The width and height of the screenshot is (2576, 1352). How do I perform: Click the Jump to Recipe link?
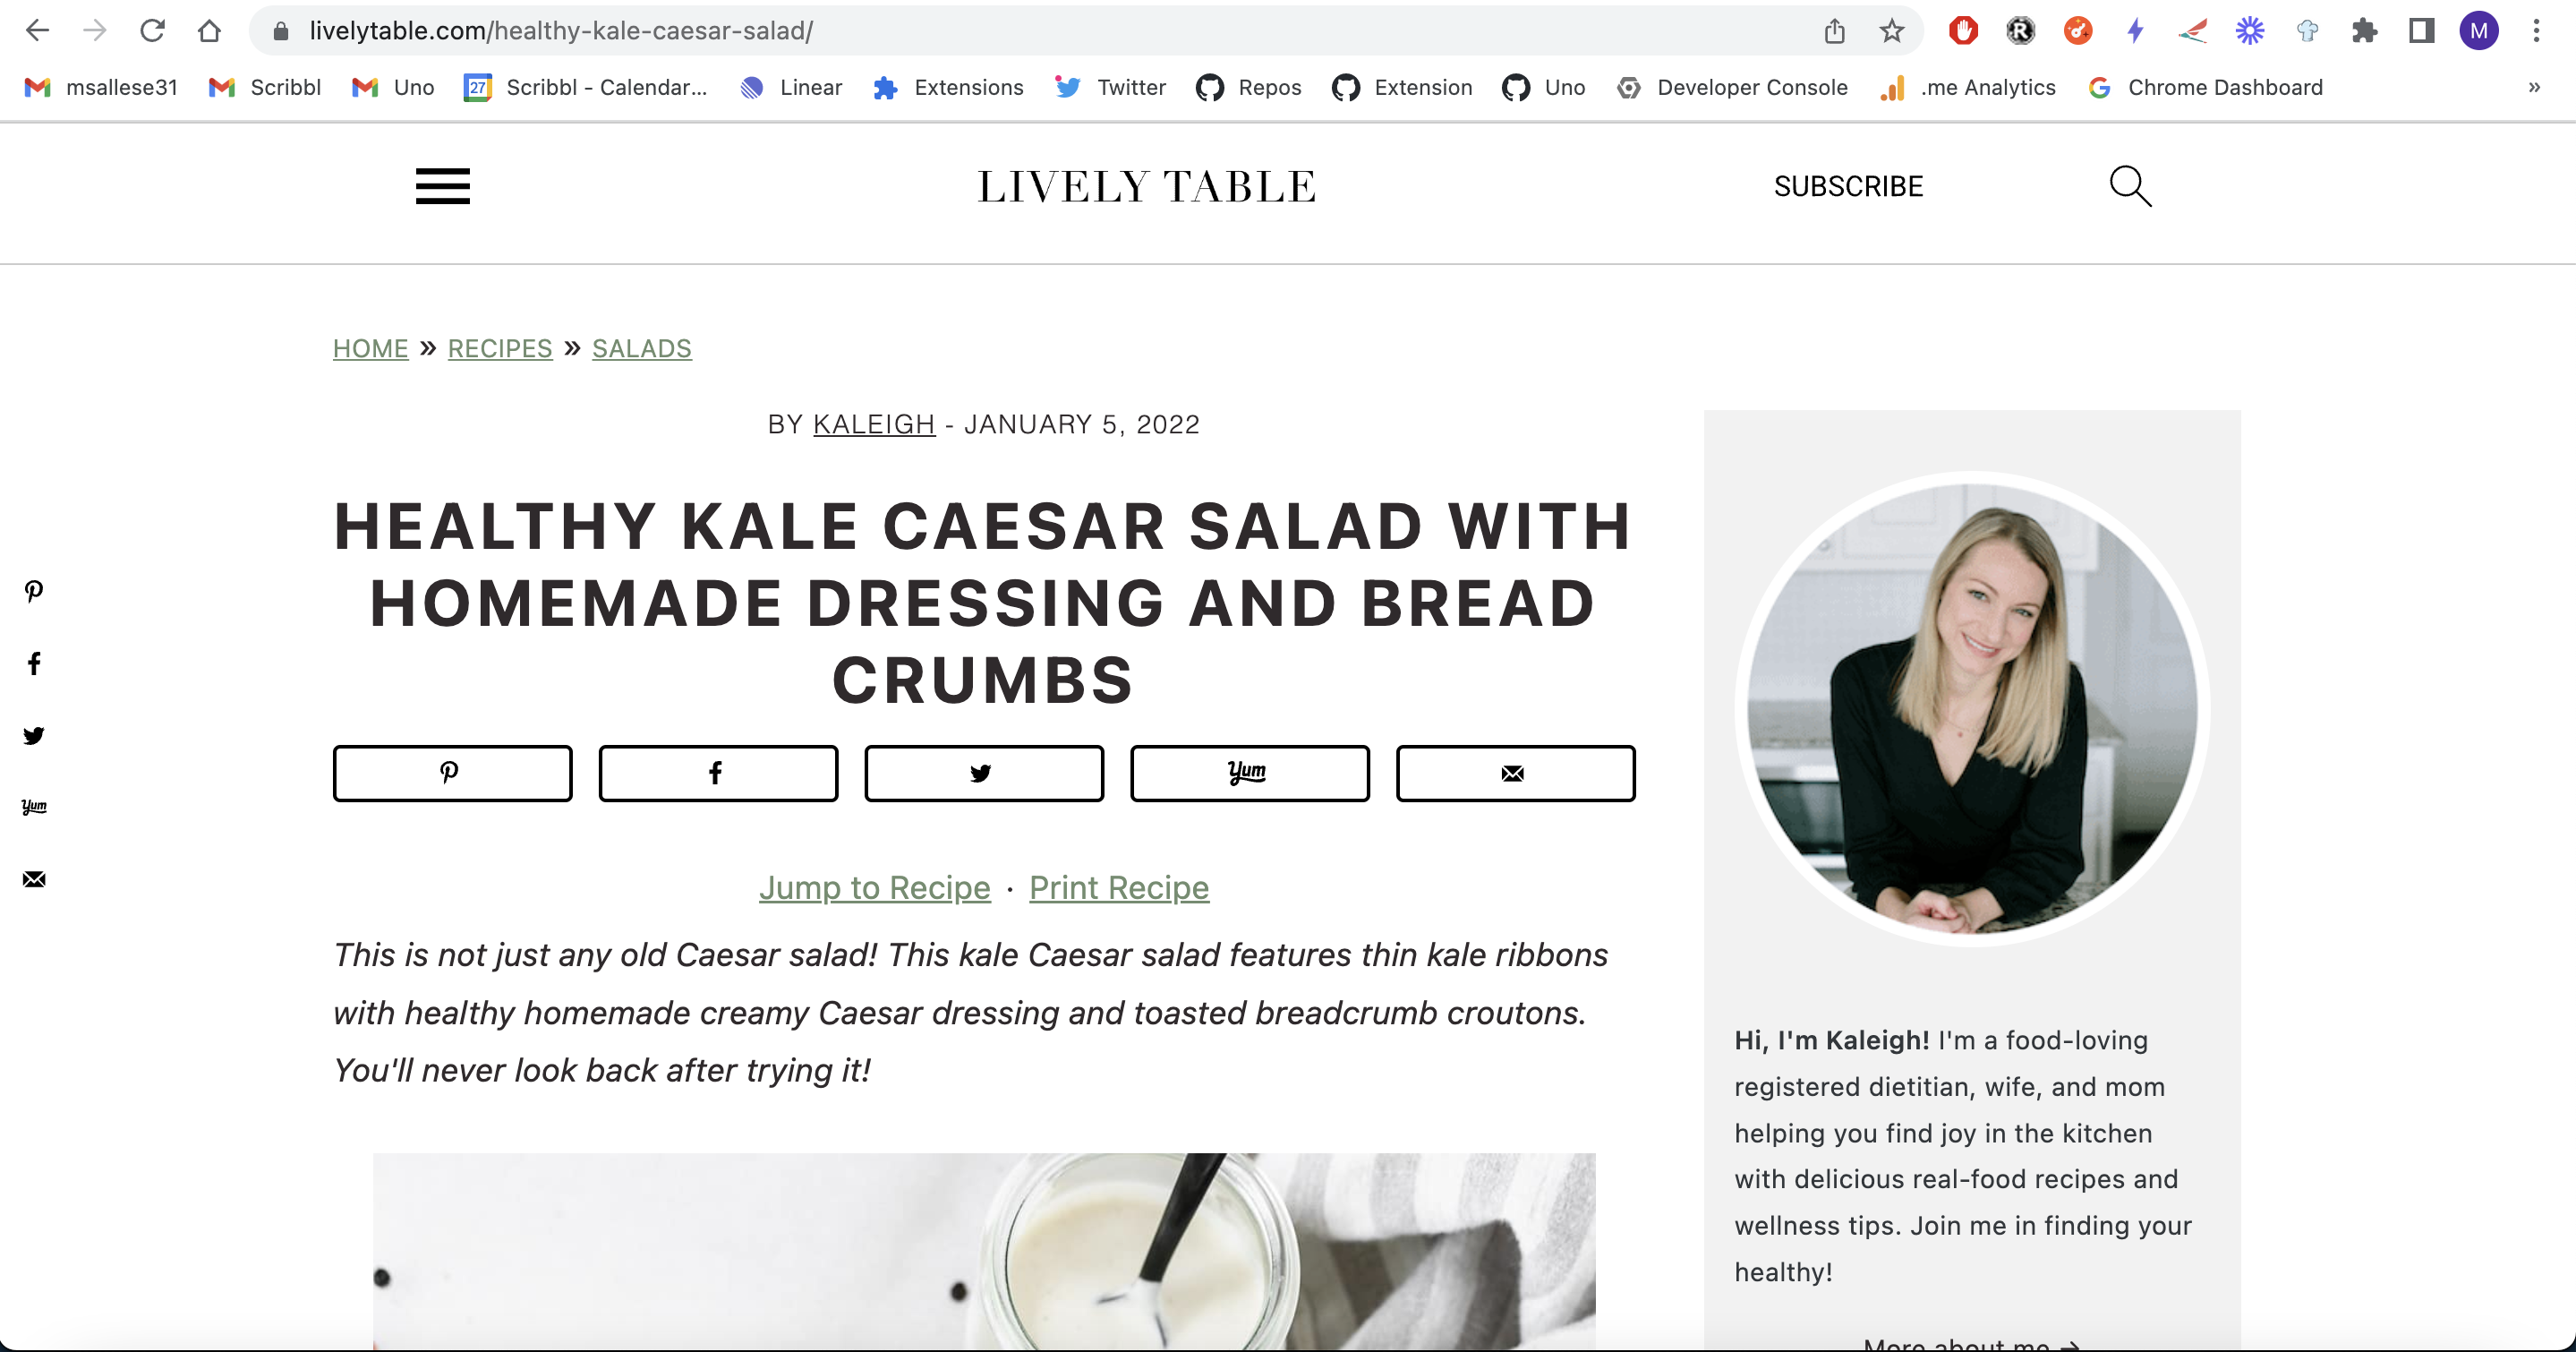point(874,888)
